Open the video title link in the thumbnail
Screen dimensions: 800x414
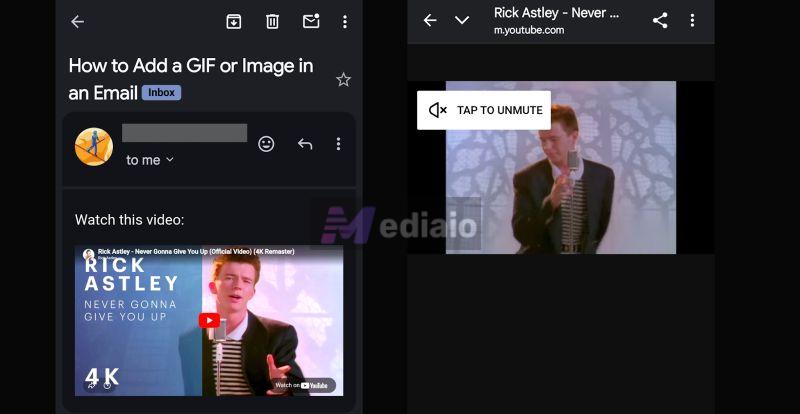pos(196,252)
